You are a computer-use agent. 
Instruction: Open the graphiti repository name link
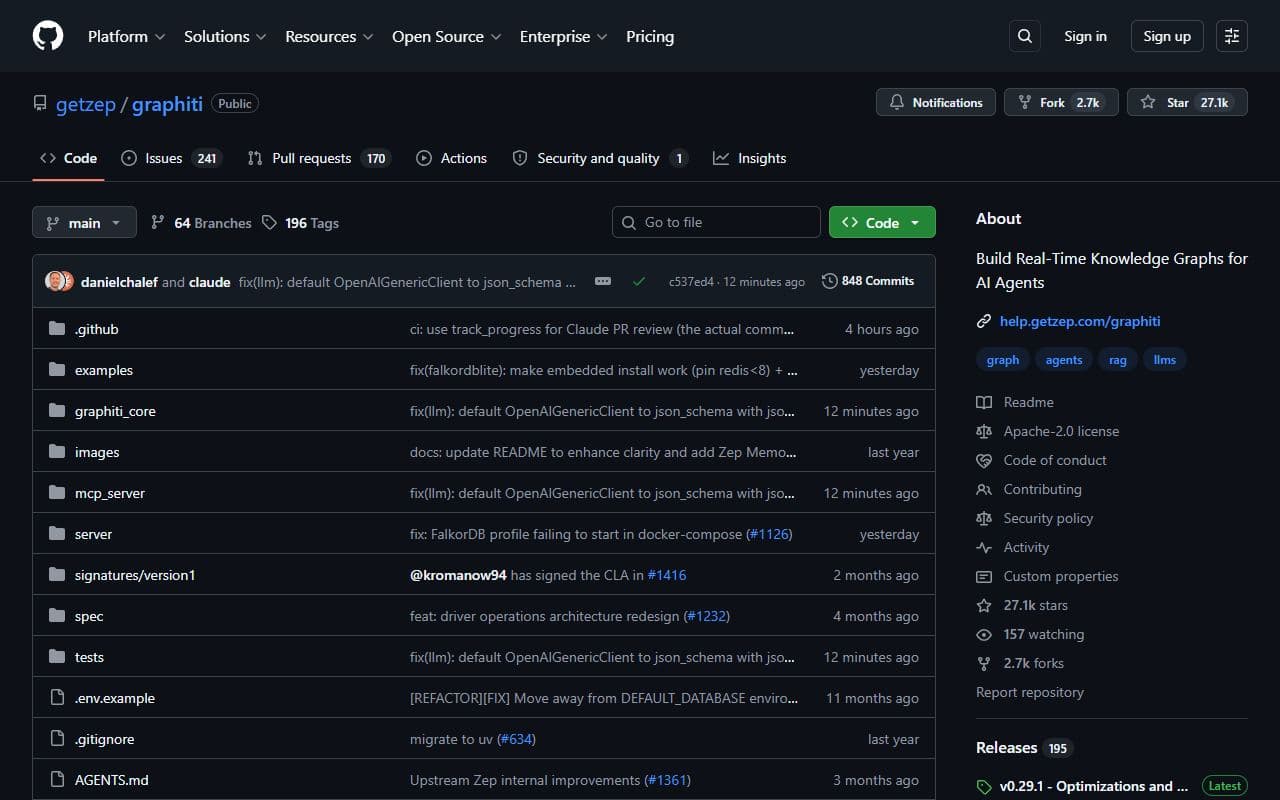[x=167, y=104]
